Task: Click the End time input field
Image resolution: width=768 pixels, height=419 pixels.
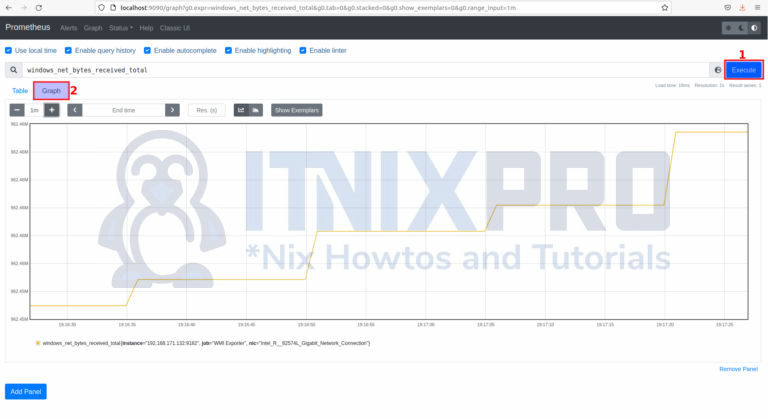Action: [x=123, y=110]
